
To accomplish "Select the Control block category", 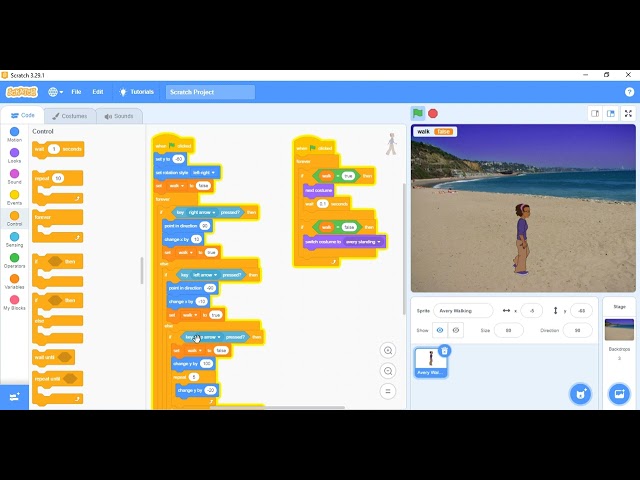I will pos(14,218).
